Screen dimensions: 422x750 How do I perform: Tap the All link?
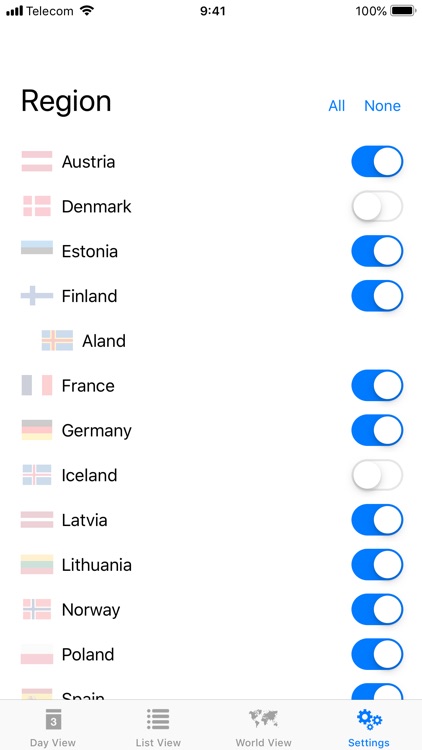coord(336,106)
